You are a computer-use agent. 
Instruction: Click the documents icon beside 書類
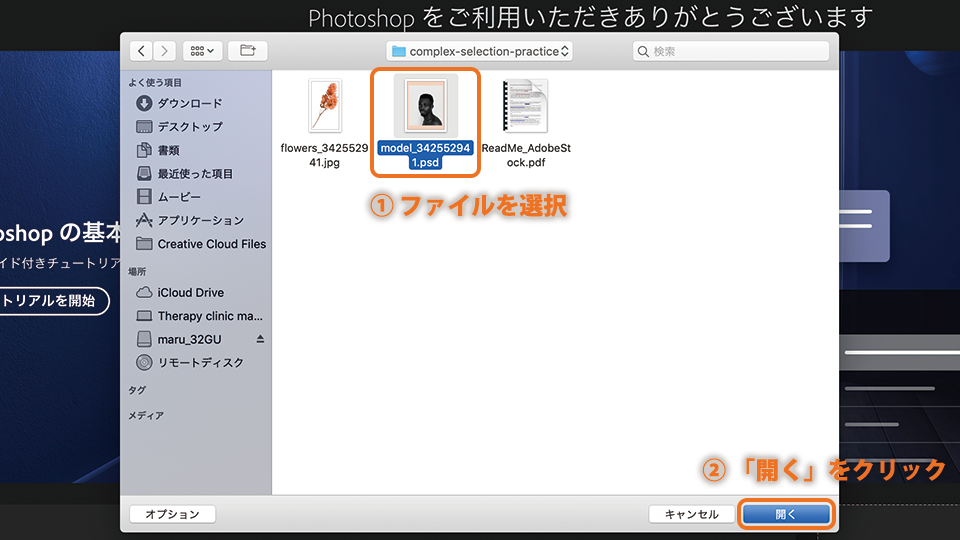pos(144,150)
